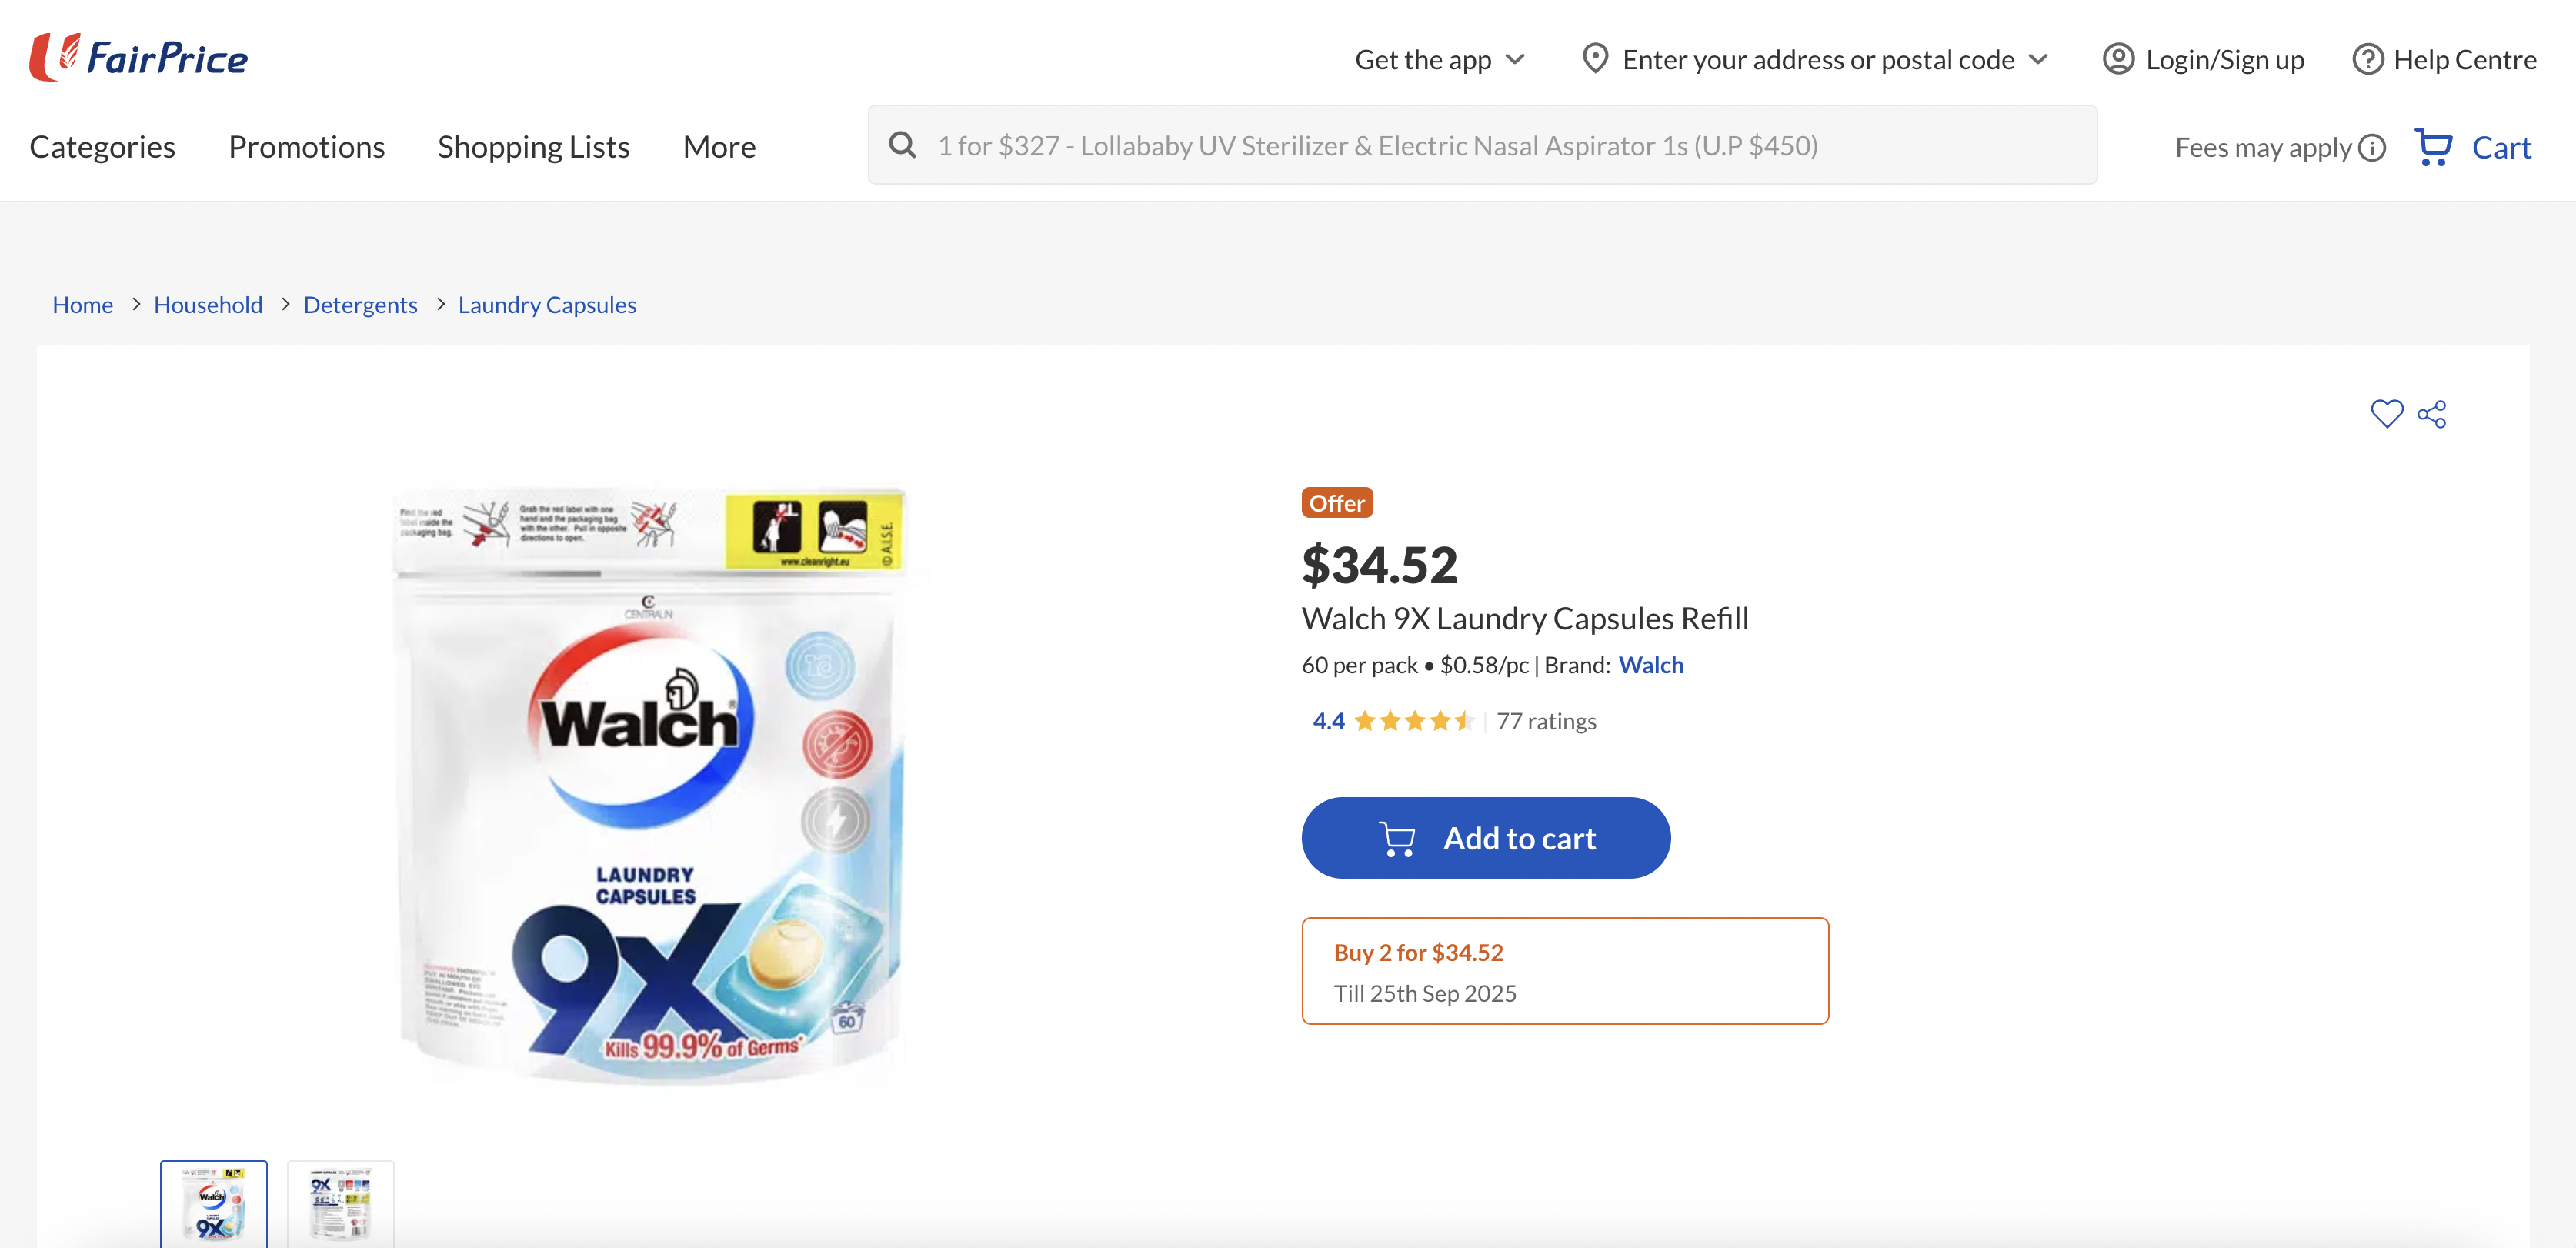Add product to wishlist with heart icon
Image resolution: width=2576 pixels, height=1248 pixels.
pyautogui.click(x=2386, y=414)
